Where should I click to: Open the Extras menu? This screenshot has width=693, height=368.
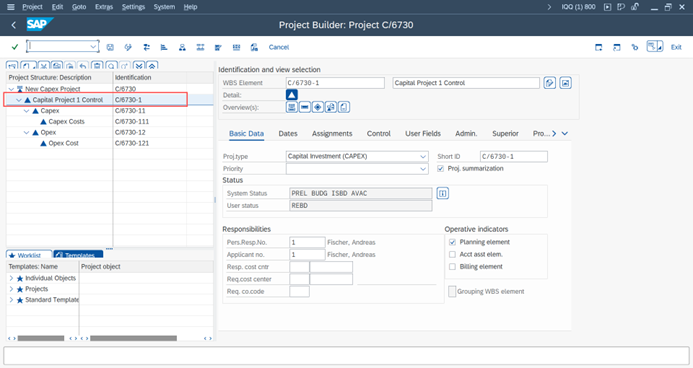point(104,7)
